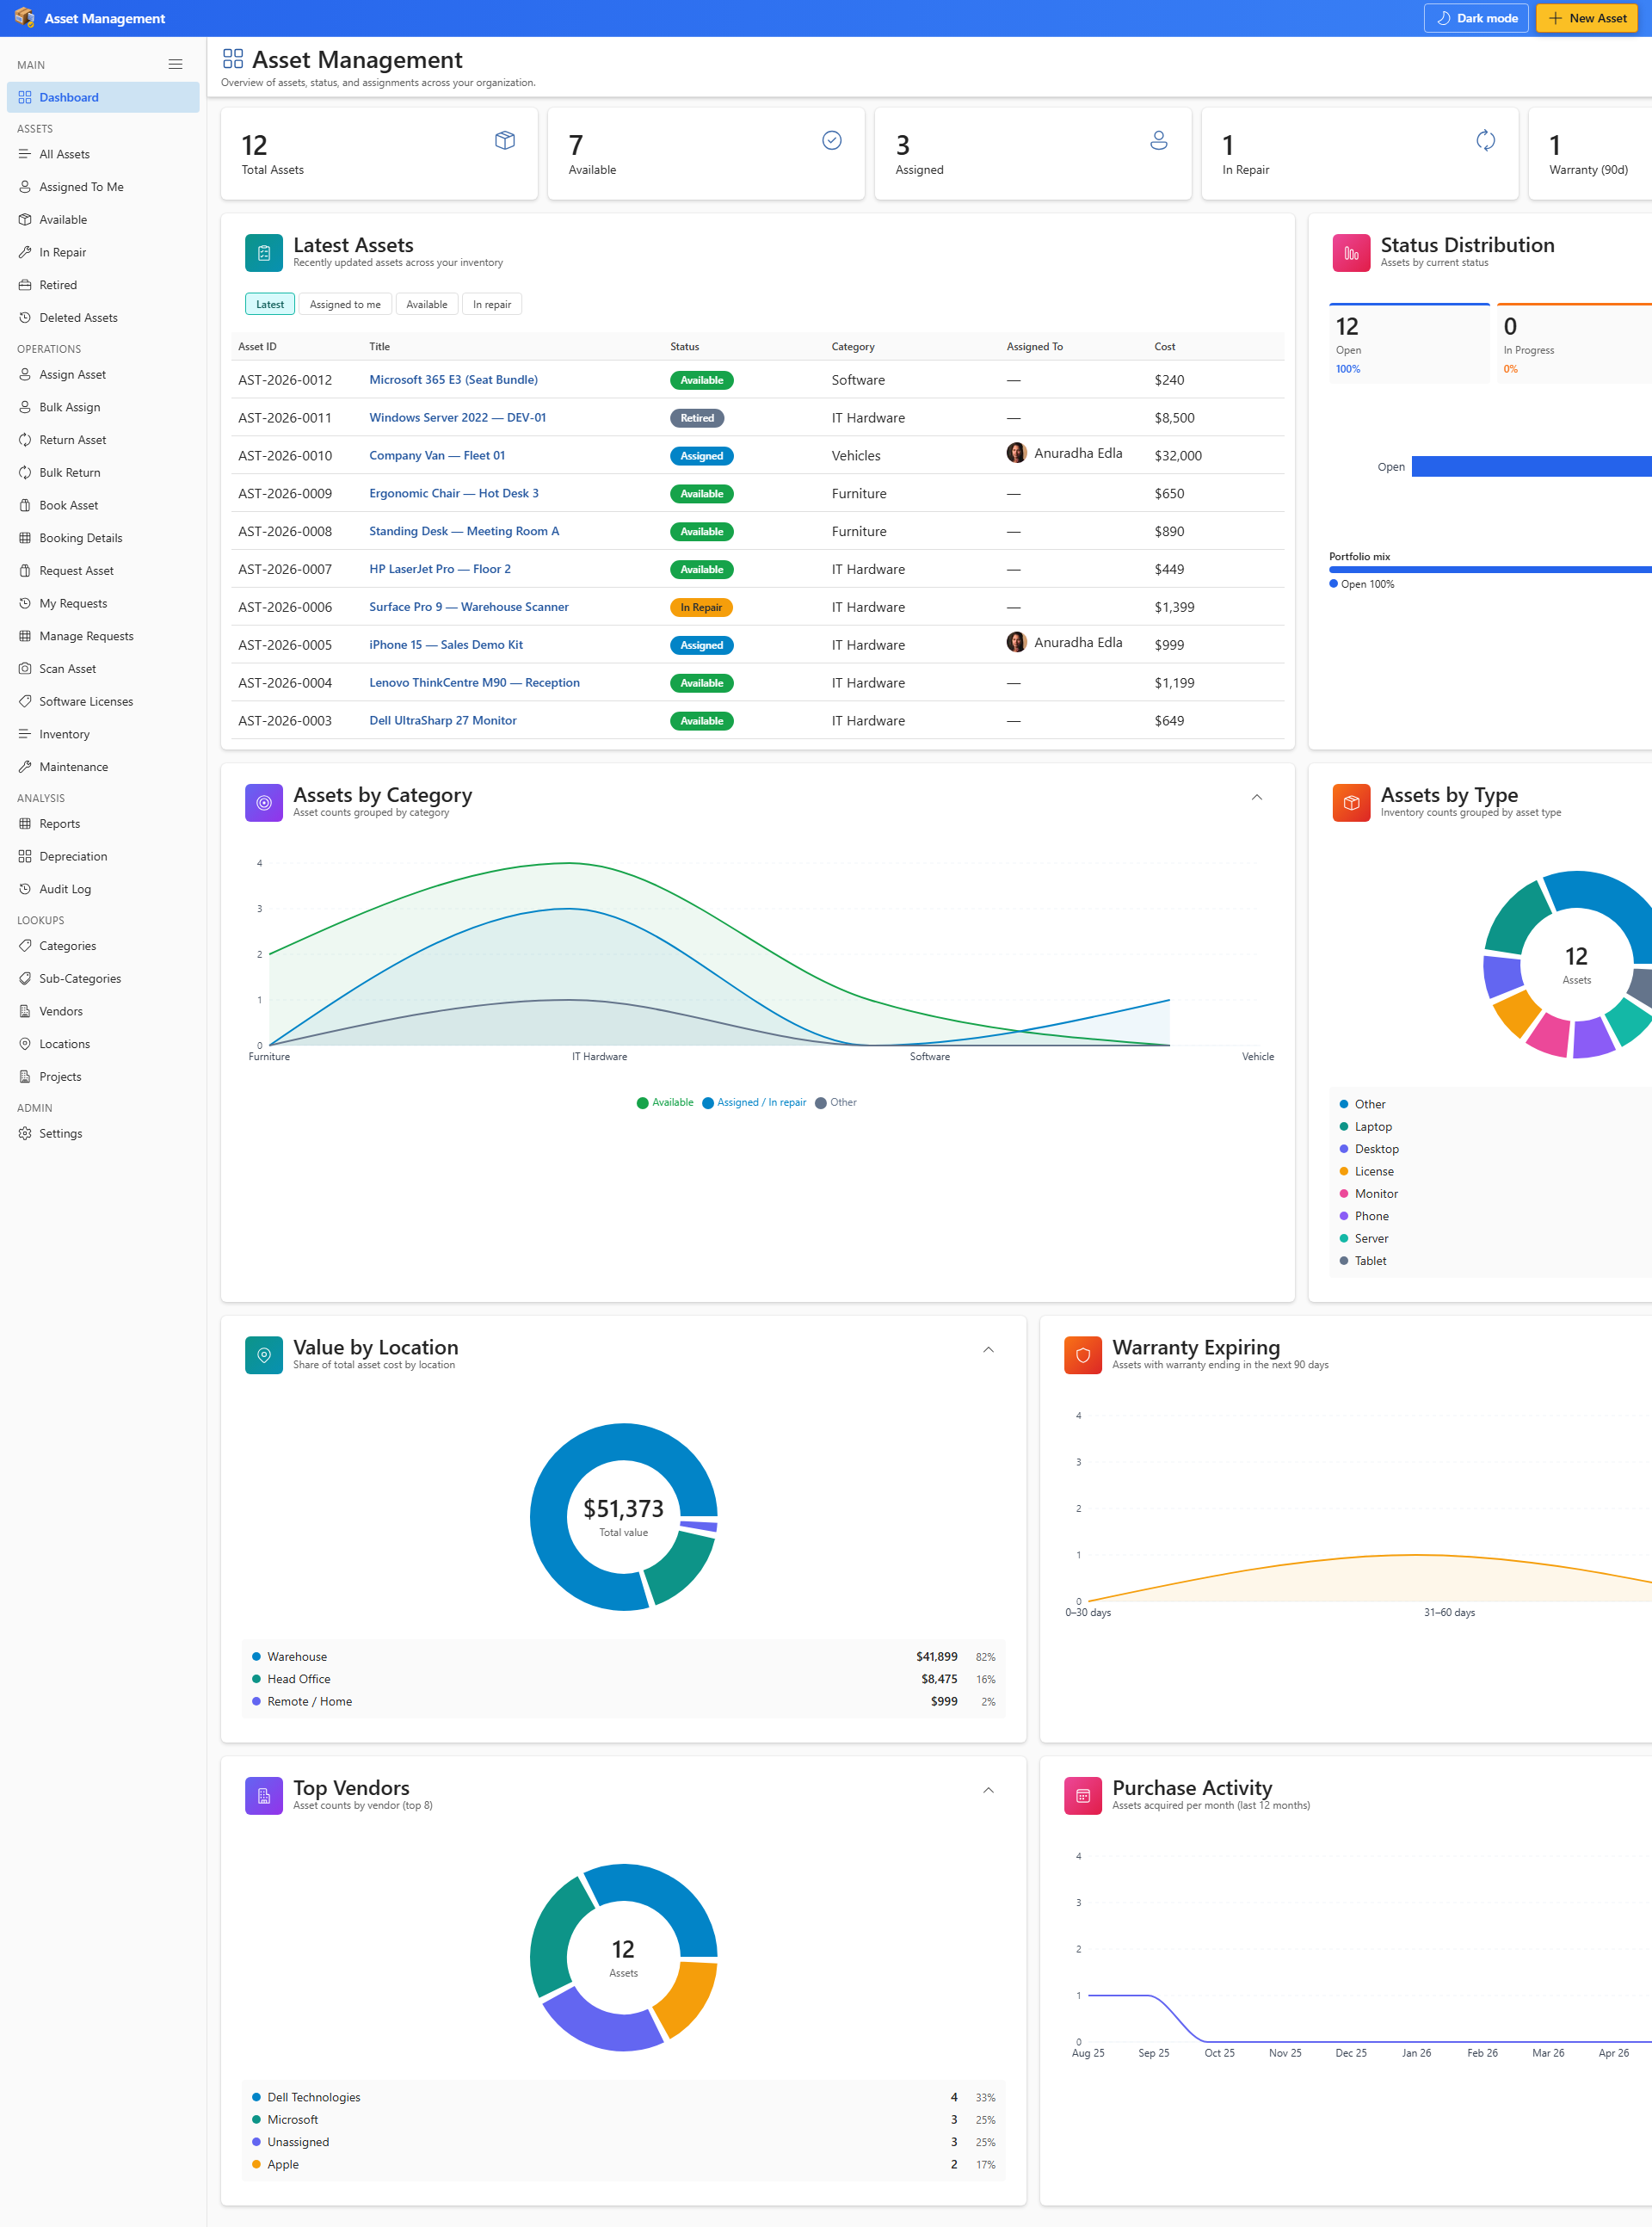The width and height of the screenshot is (1652, 2227).
Task: Click the In Repair status badge
Action: tap(701, 607)
